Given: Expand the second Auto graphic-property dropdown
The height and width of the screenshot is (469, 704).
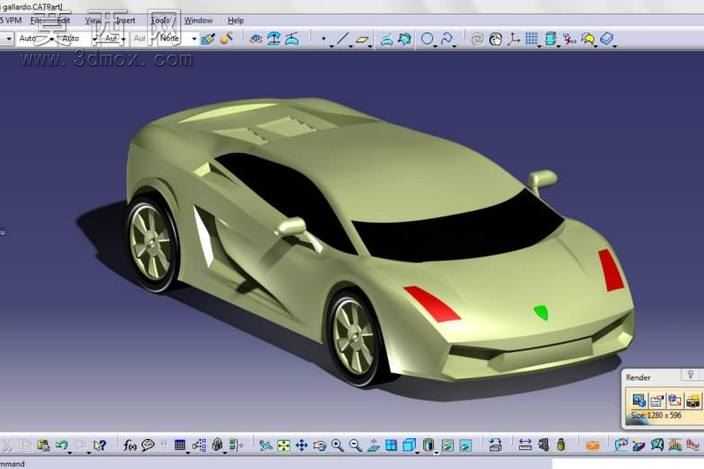Looking at the screenshot, I should [95, 39].
